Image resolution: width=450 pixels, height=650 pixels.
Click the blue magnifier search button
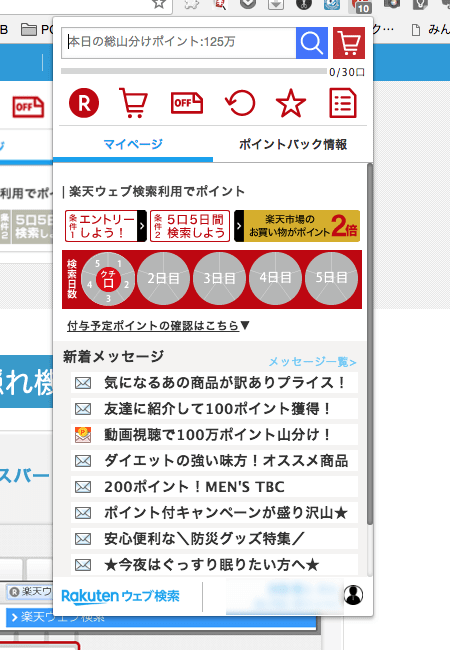(312, 43)
